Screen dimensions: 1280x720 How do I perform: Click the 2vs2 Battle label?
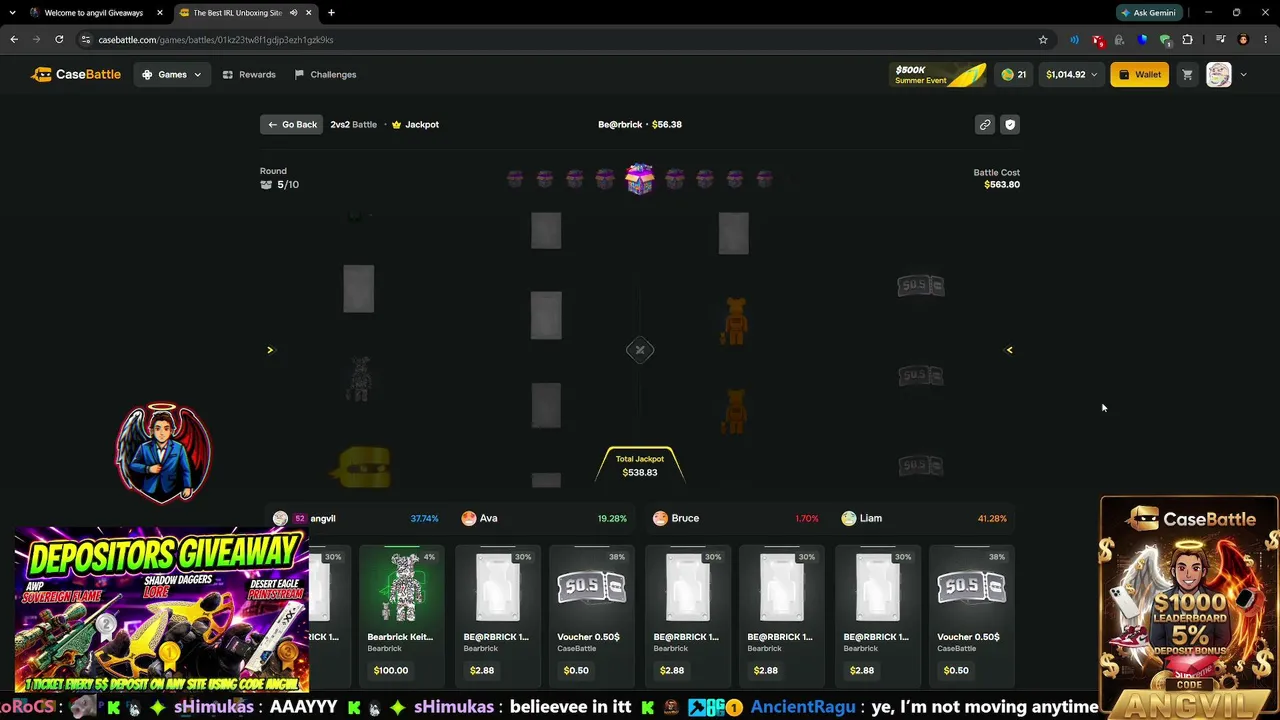coord(354,124)
